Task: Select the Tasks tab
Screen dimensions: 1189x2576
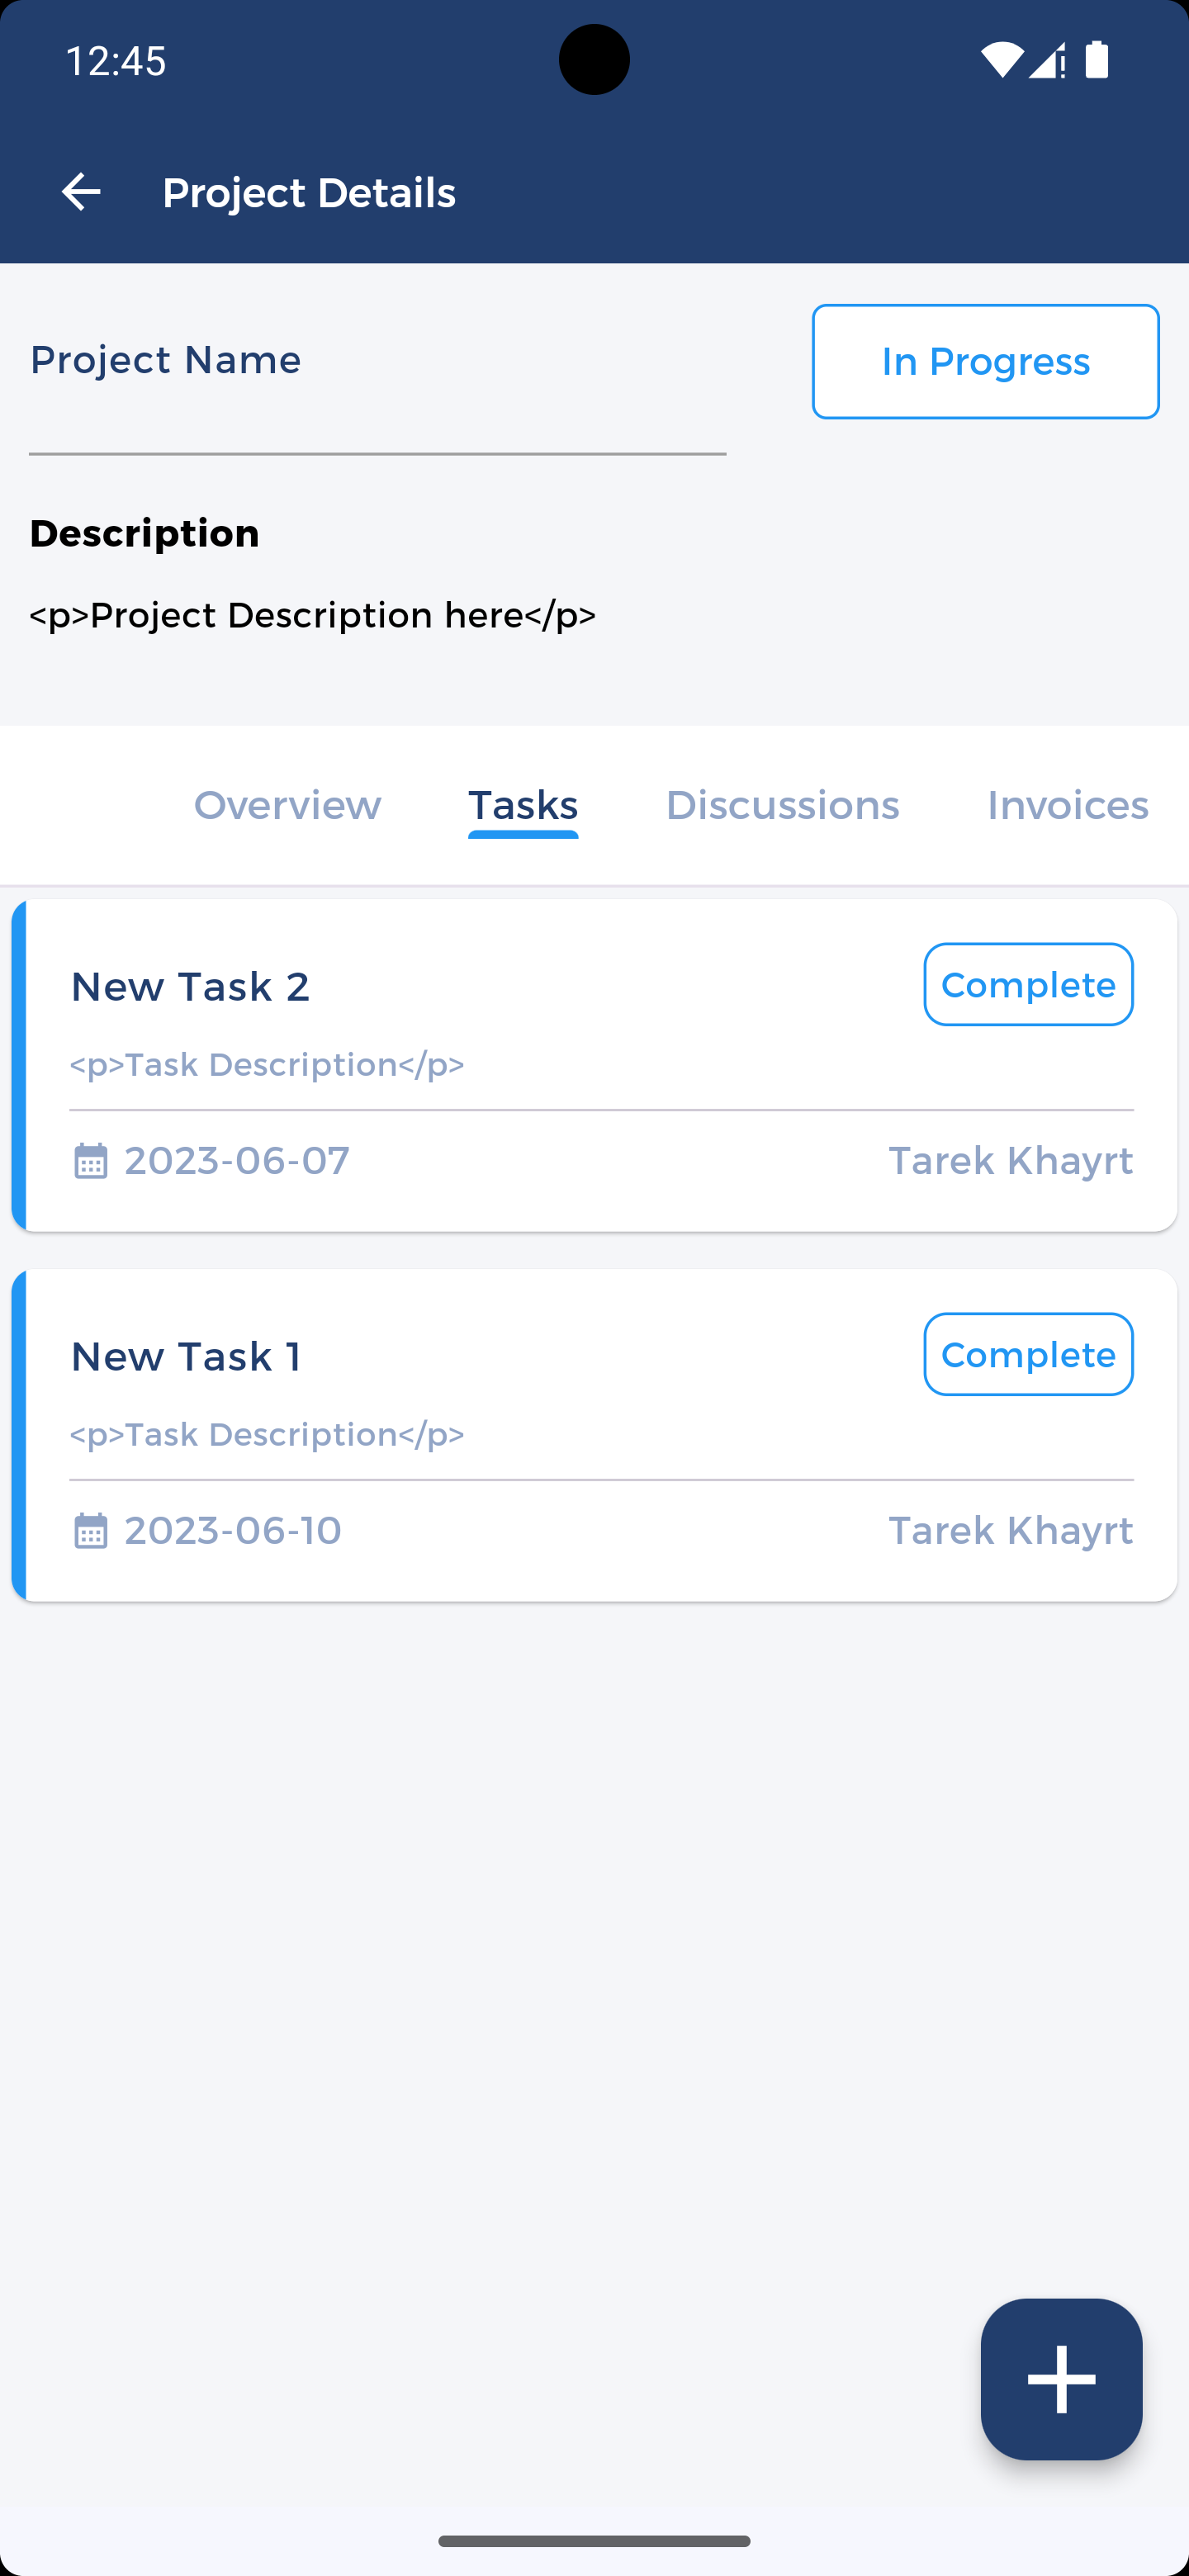Action: coord(523,805)
